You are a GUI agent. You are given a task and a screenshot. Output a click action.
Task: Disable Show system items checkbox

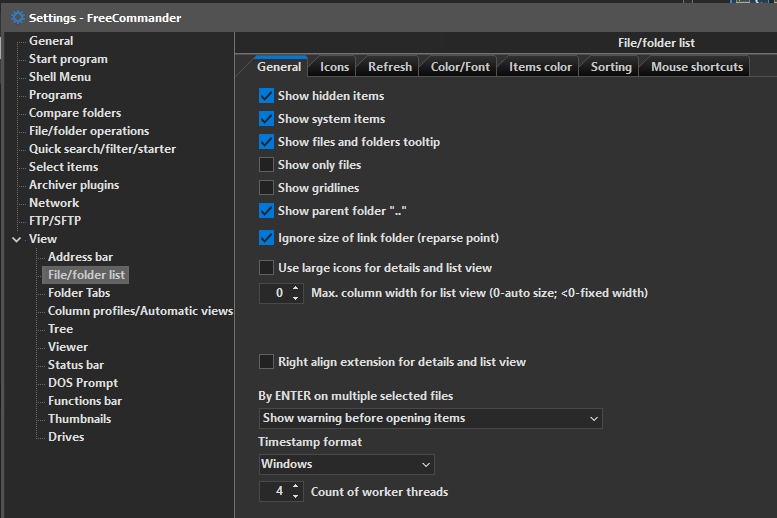[x=266, y=119]
